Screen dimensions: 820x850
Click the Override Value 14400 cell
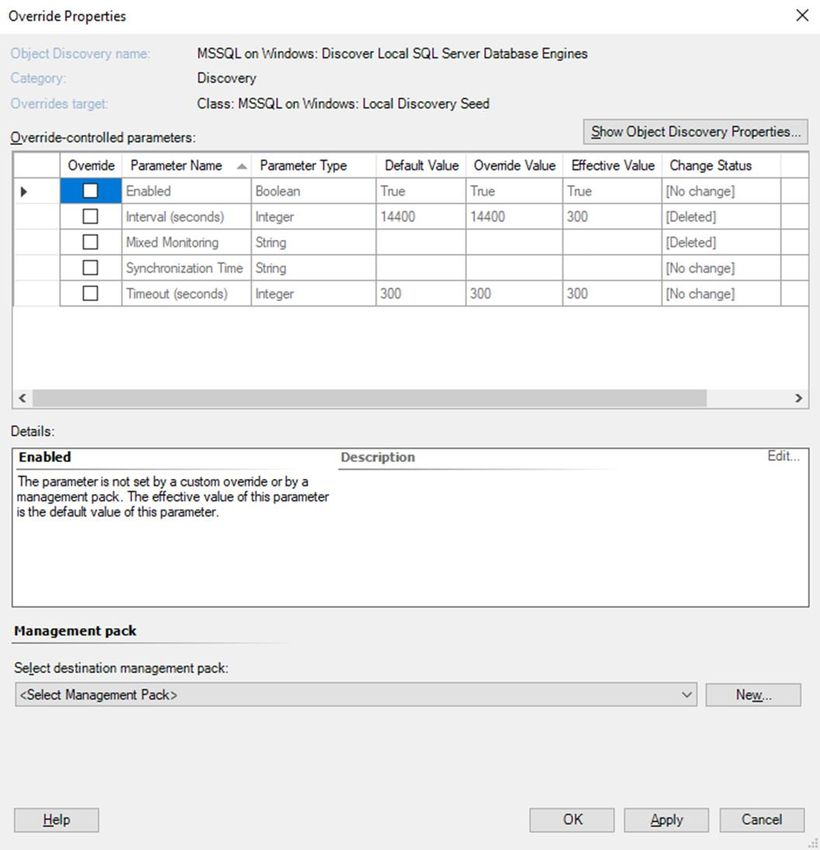tap(514, 217)
